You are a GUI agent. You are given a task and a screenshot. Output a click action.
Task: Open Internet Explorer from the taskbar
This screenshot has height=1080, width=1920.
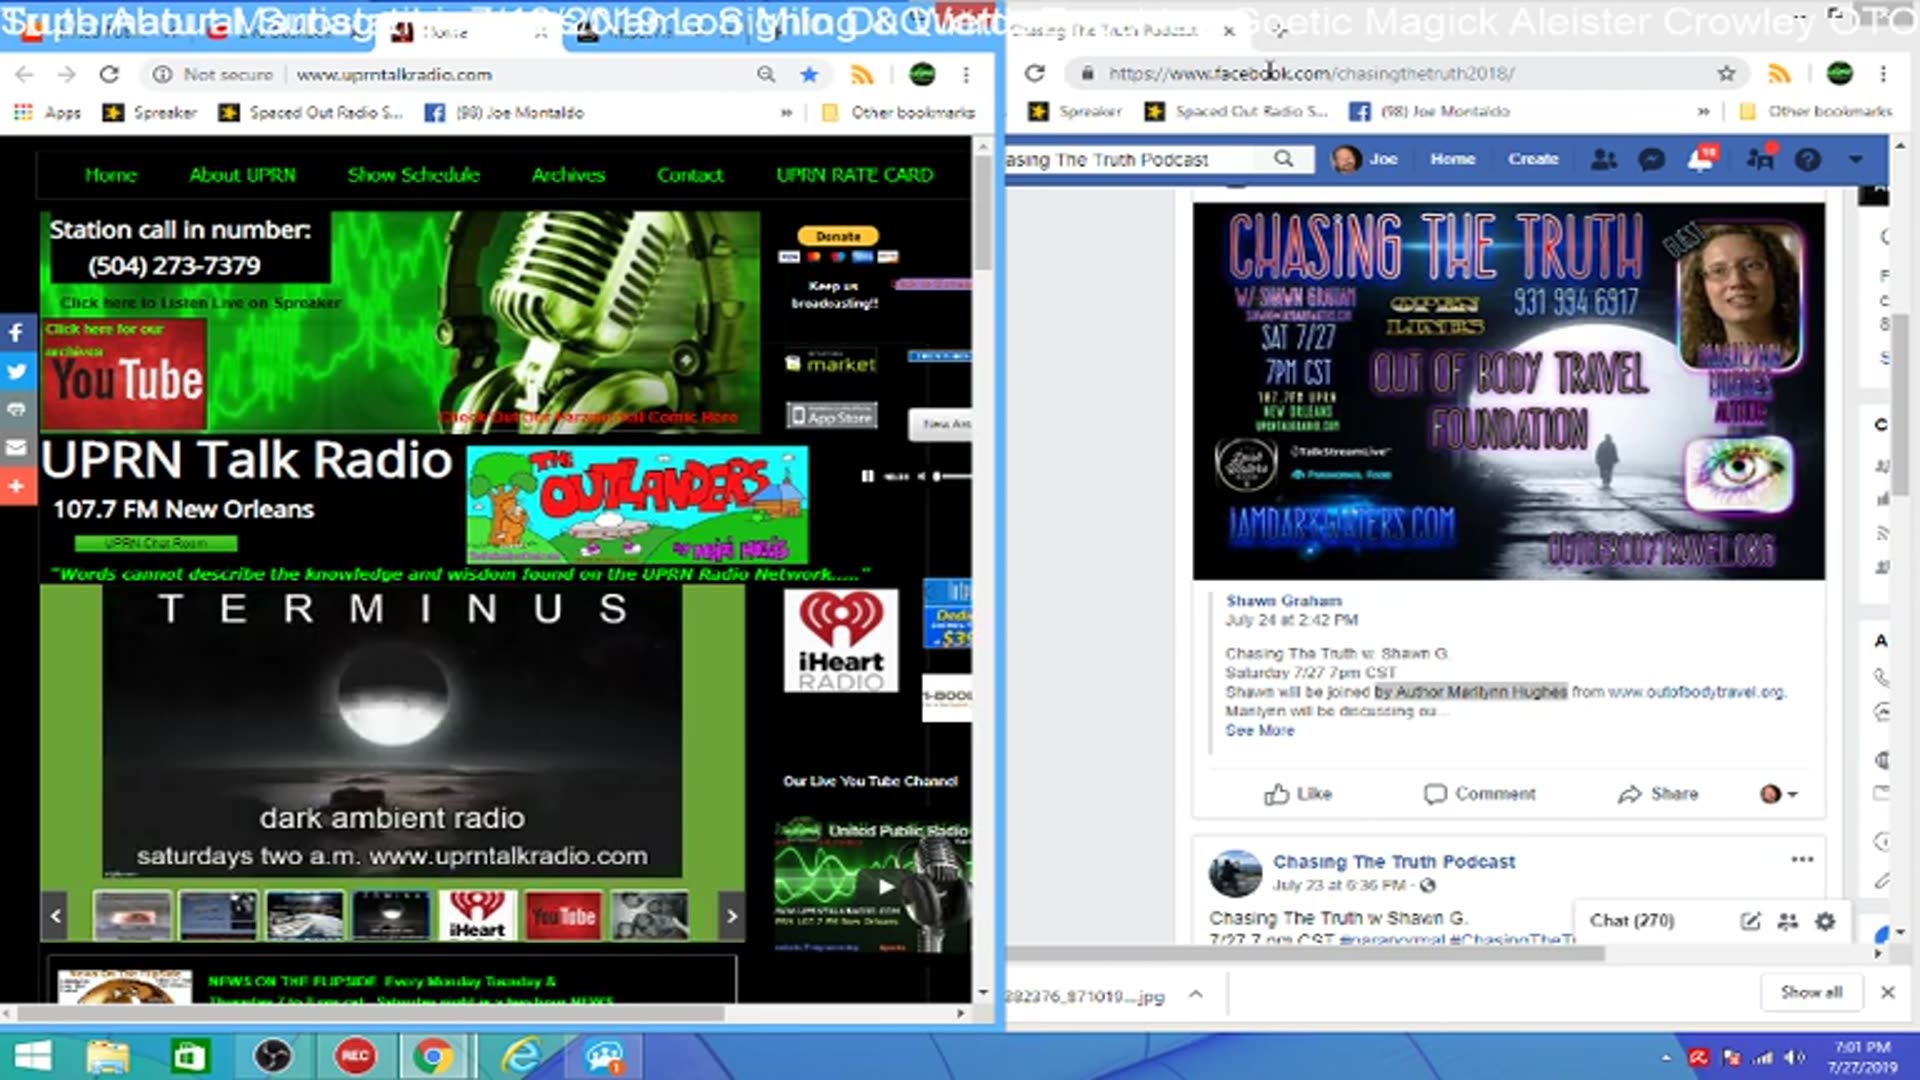[x=521, y=1056]
